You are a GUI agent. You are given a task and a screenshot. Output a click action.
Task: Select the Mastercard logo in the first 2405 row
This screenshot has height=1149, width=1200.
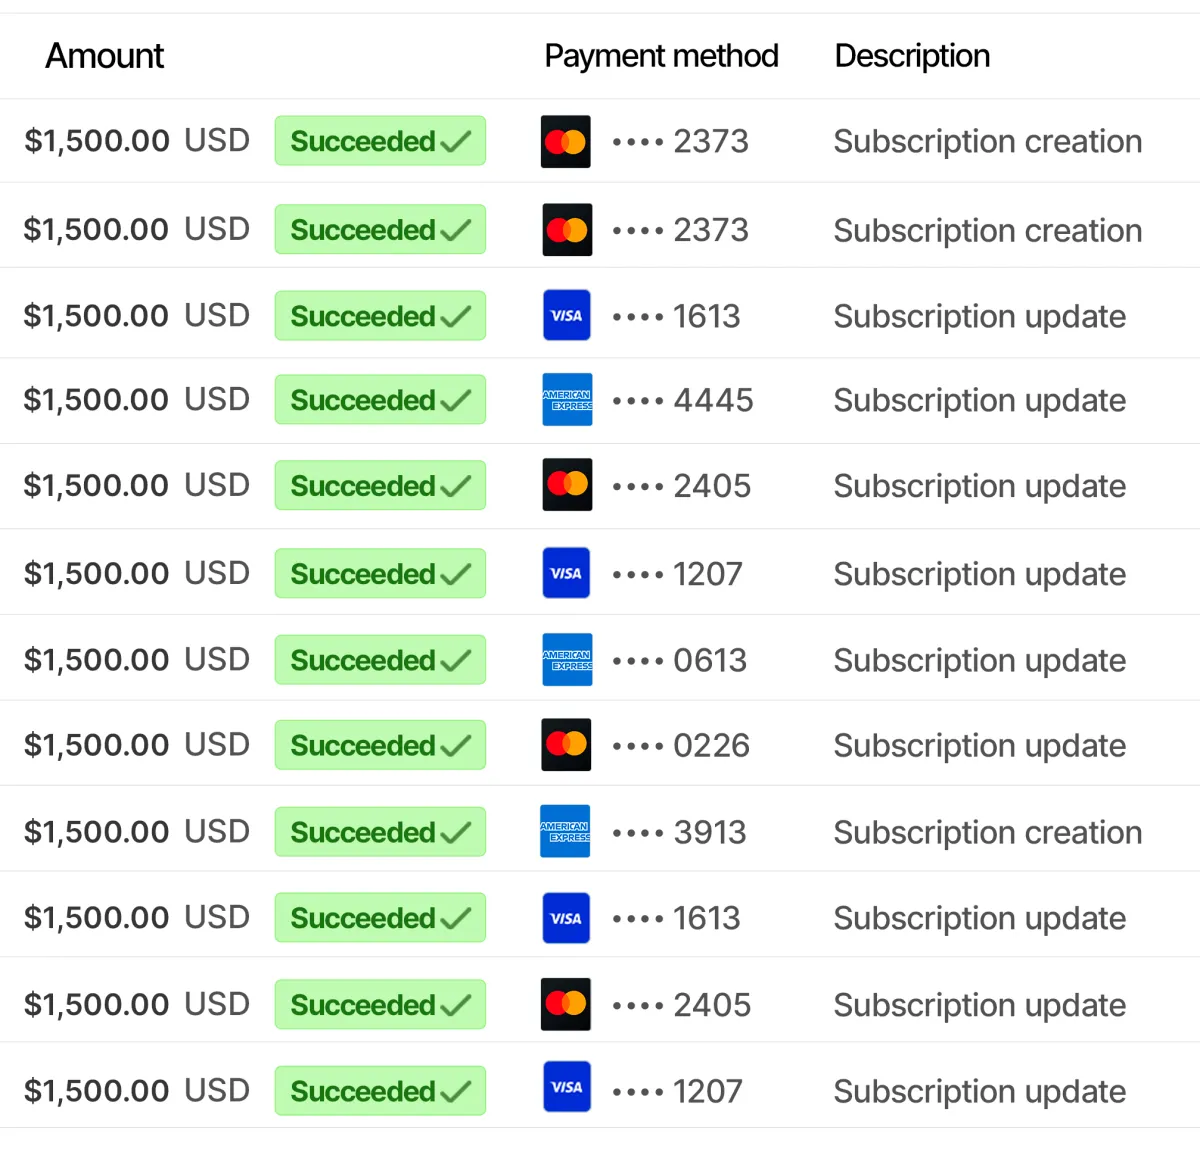pos(567,485)
